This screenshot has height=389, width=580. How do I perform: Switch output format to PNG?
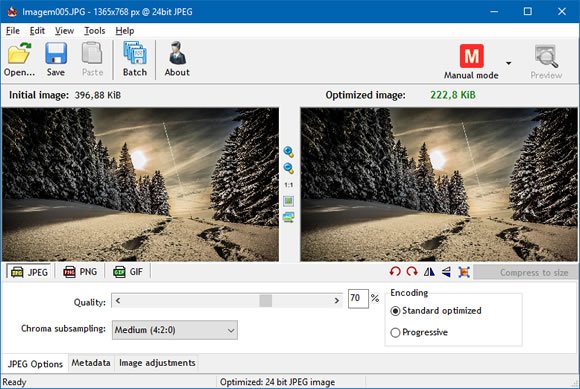tap(80, 272)
